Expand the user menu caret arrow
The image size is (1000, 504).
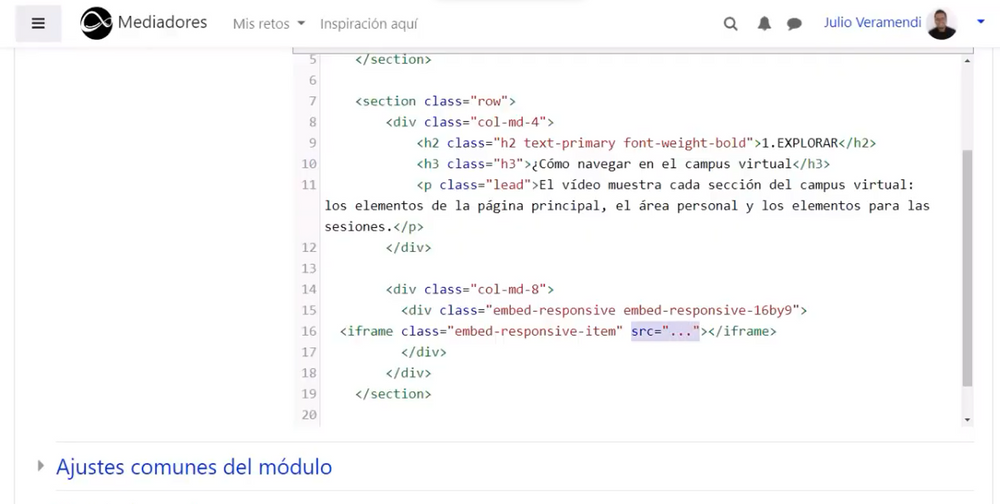(x=981, y=22)
